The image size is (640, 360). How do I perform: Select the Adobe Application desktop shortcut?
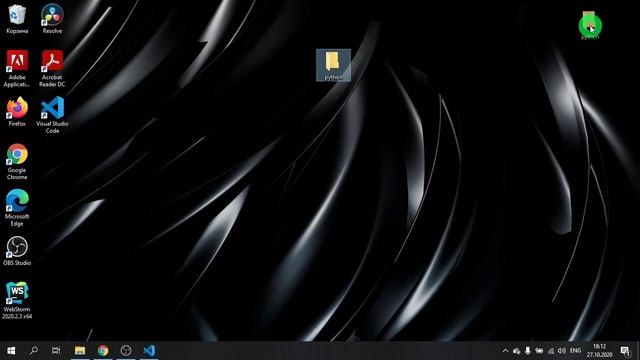[x=17, y=69]
